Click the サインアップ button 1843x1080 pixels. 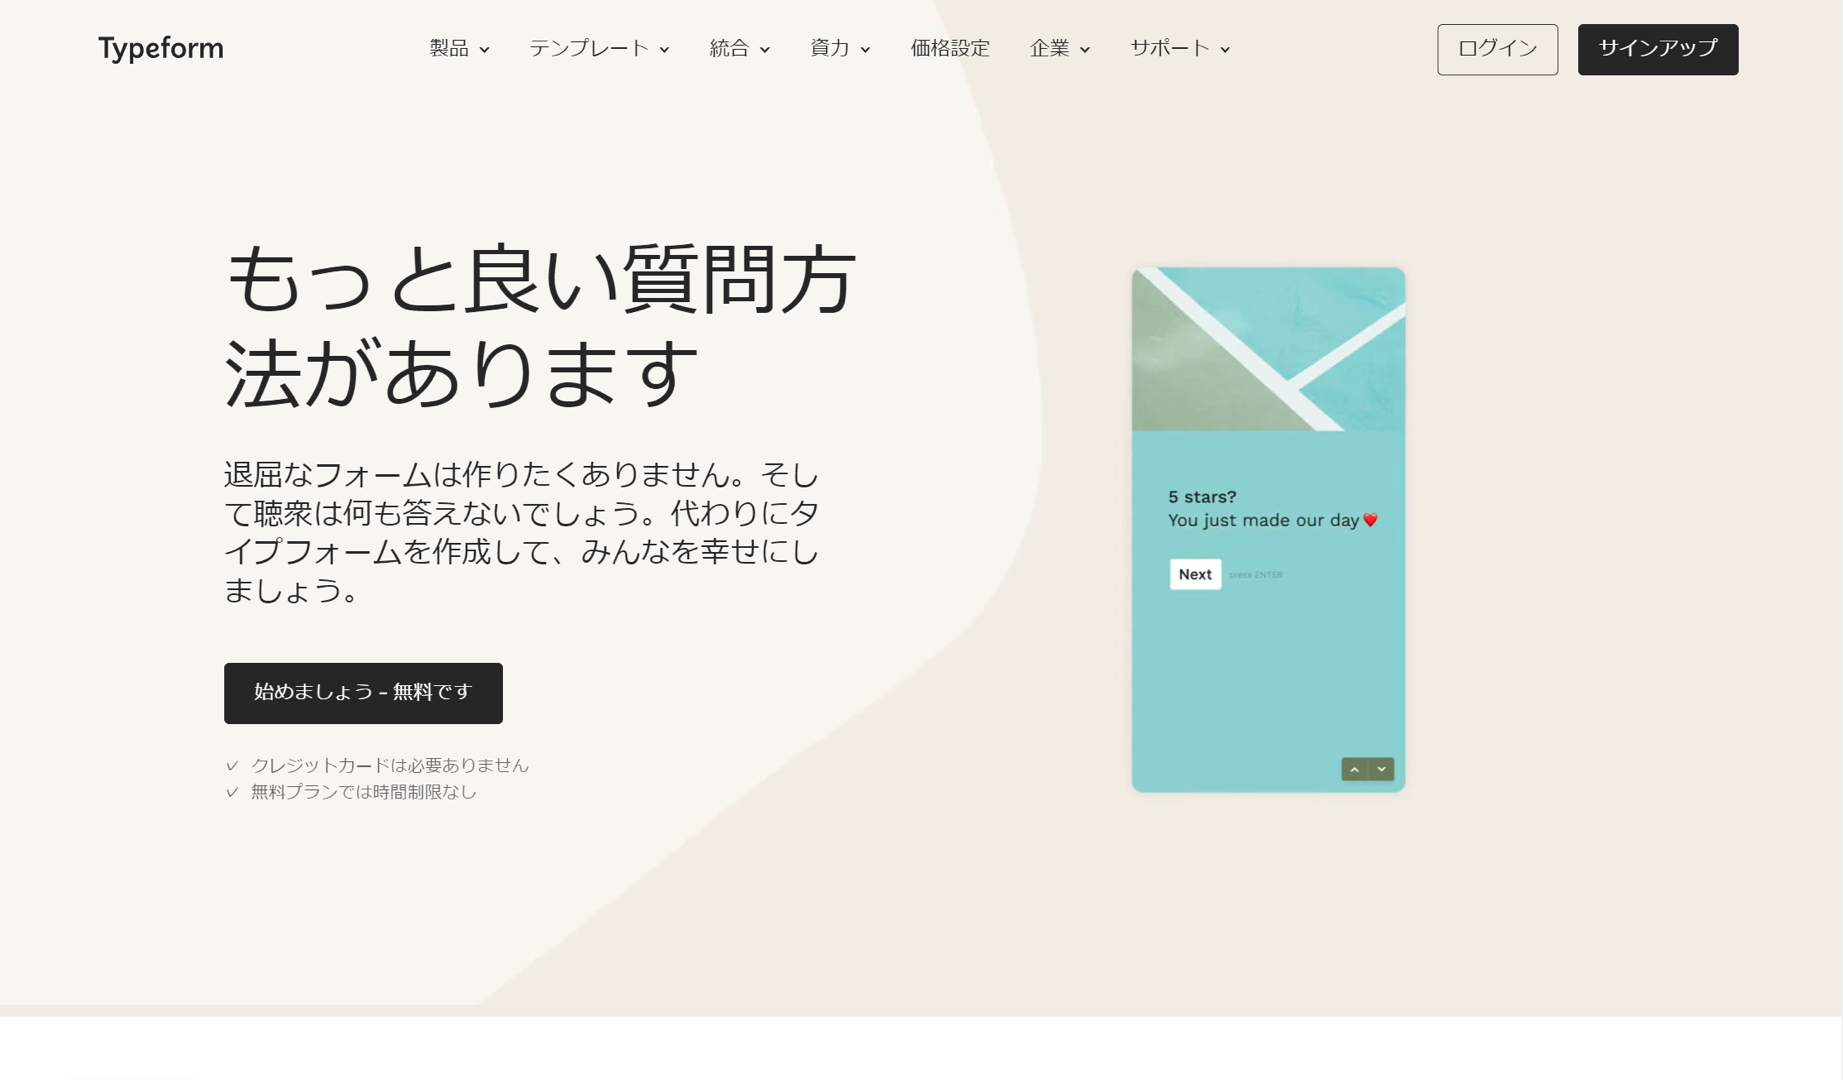[1658, 49]
